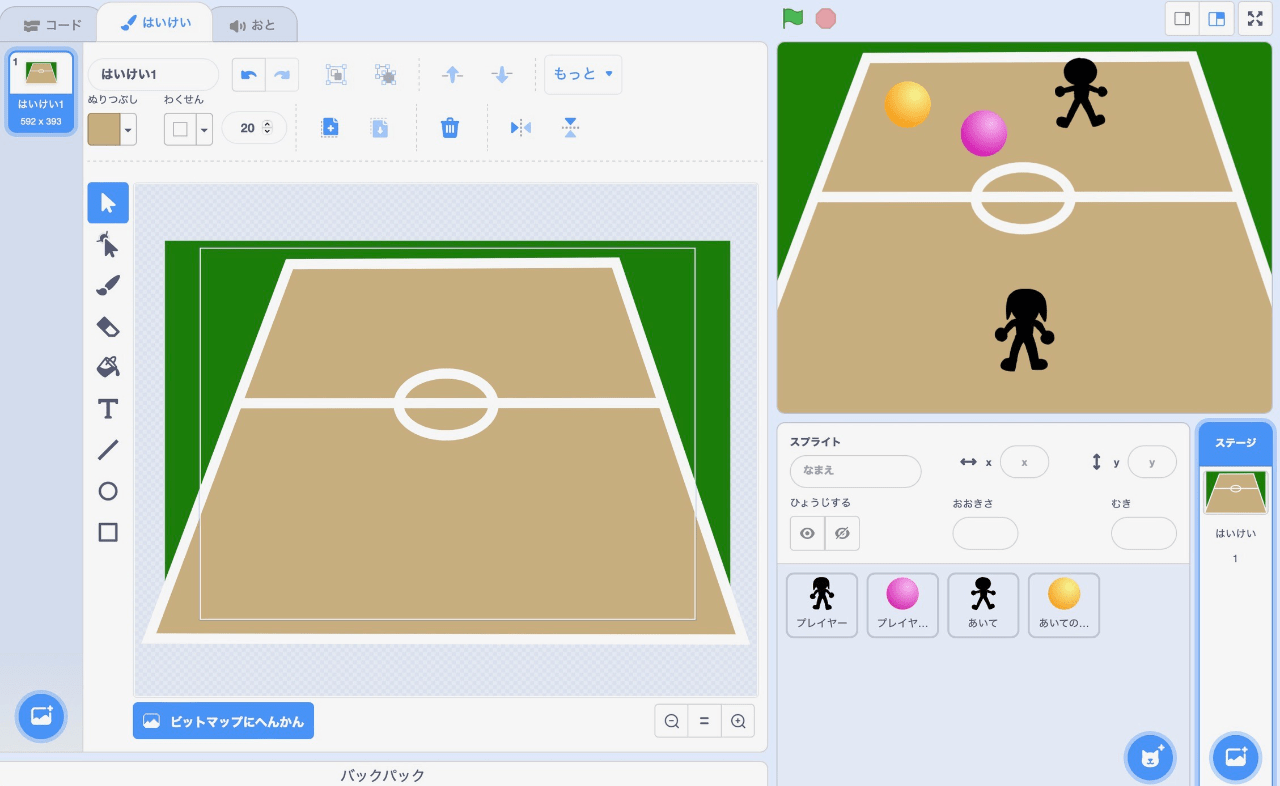Click the send Backward arrow icon
Viewport: 1280px width, 786px height.
(x=502, y=74)
